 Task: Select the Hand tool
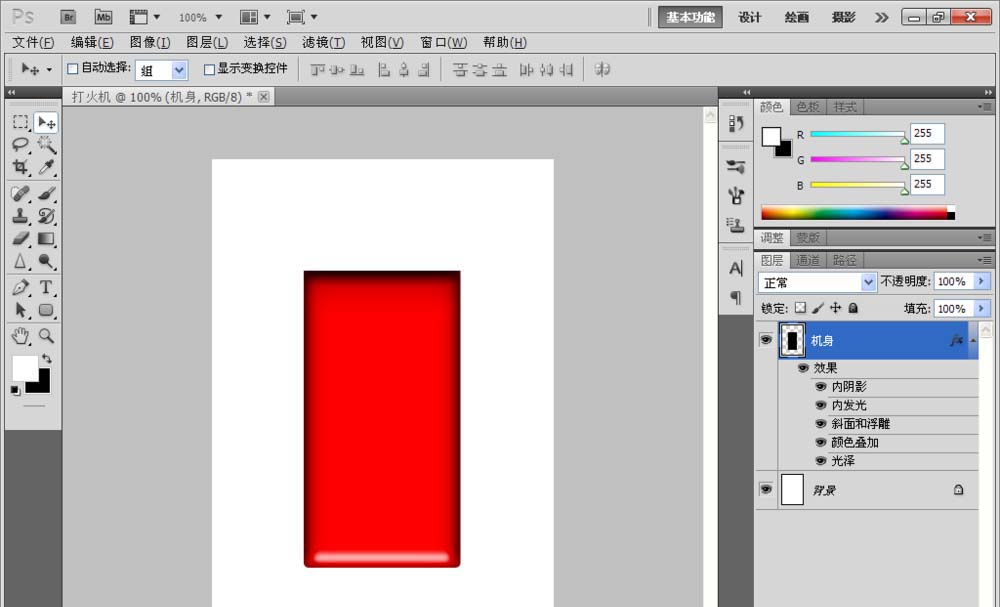[22, 335]
